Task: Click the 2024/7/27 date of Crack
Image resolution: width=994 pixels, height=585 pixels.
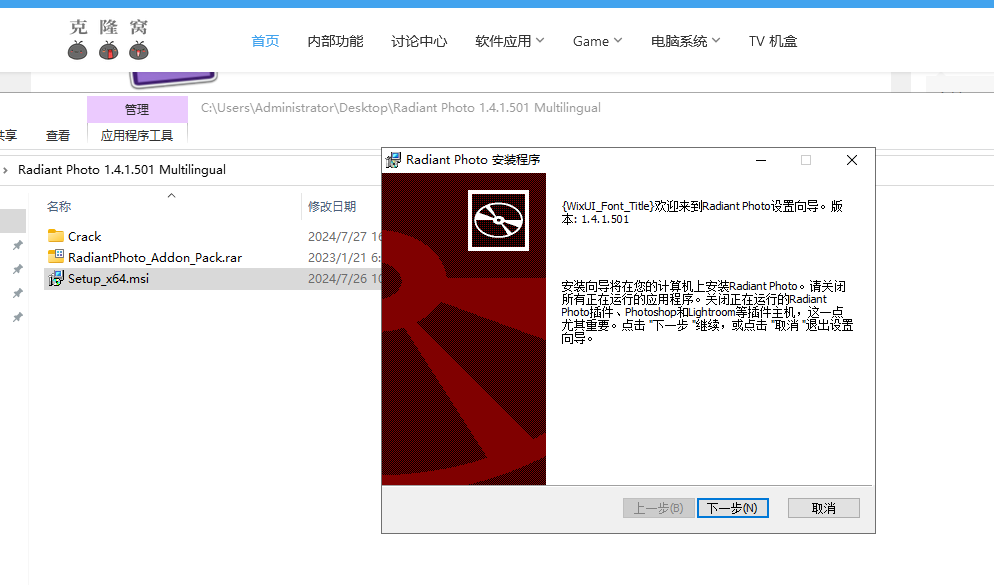Action: pyautogui.click(x=344, y=237)
